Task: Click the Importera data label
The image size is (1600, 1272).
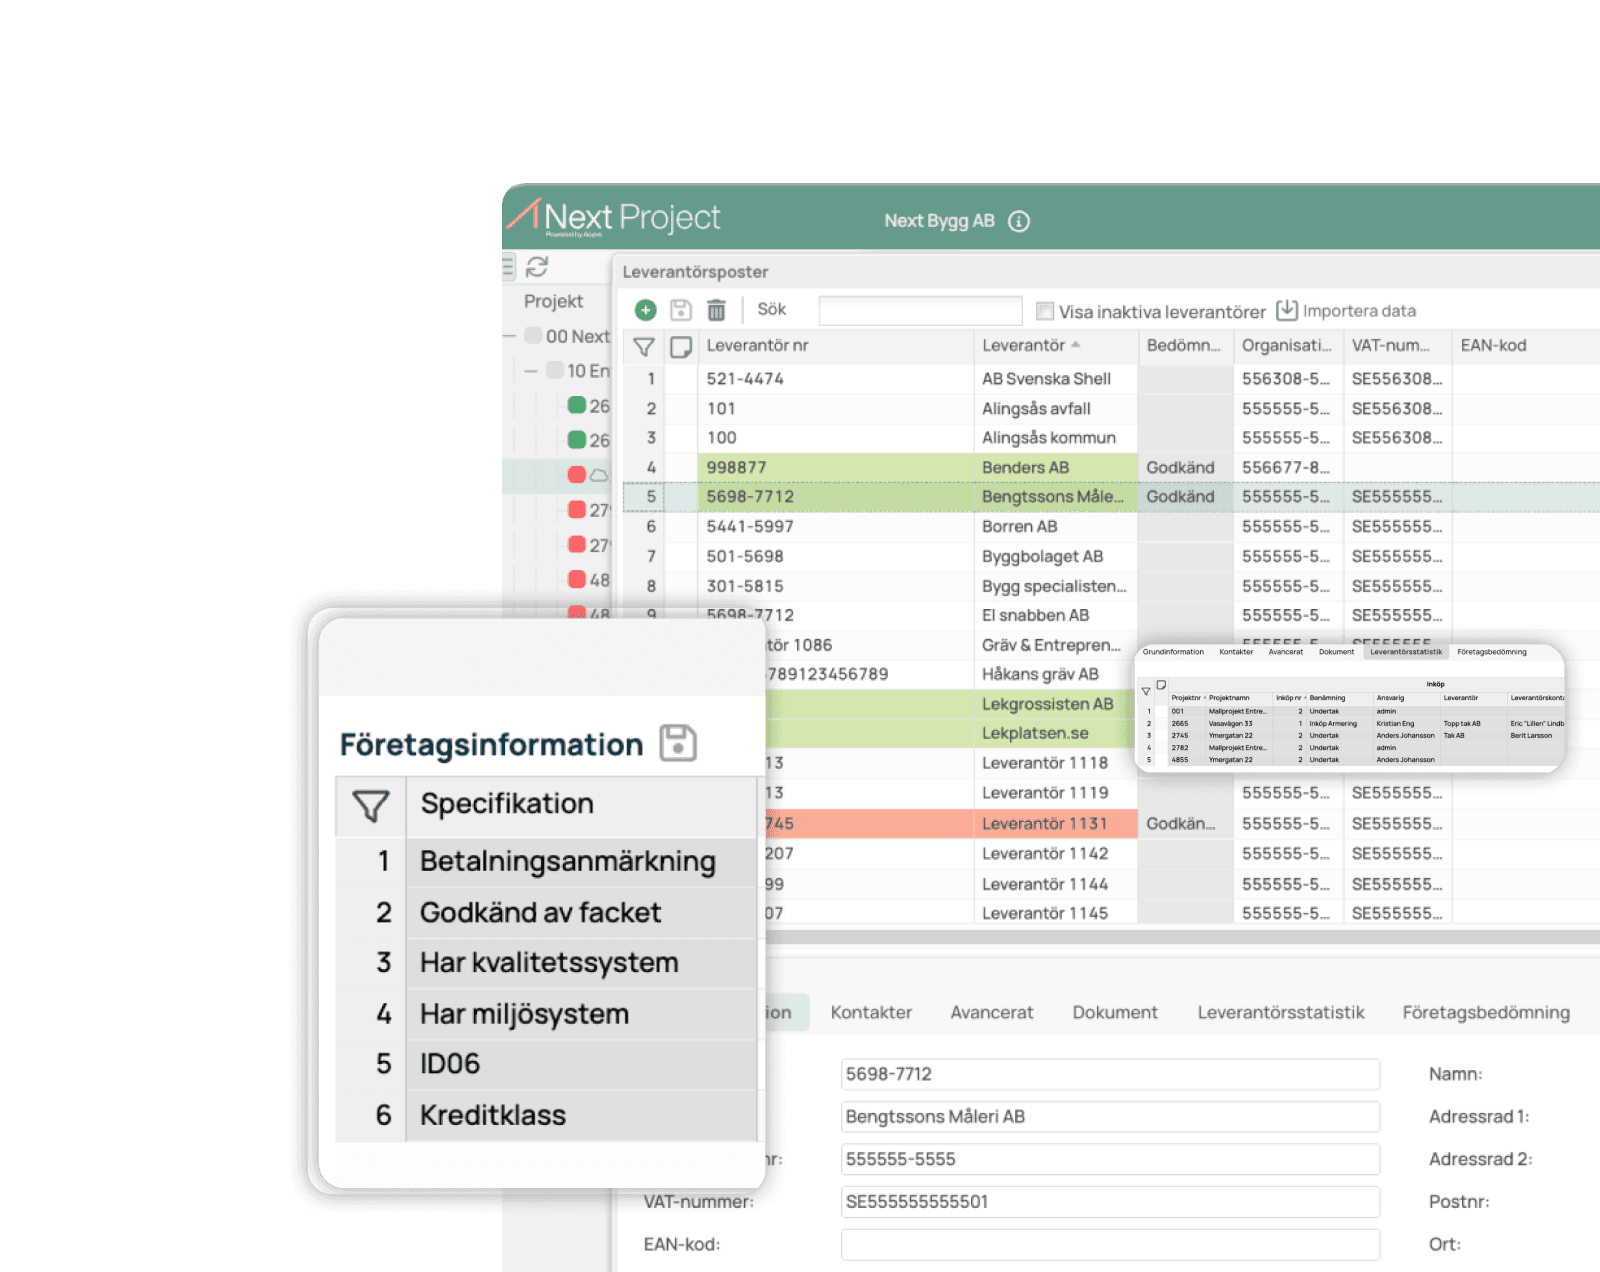Action: click(x=1359, y=311)
